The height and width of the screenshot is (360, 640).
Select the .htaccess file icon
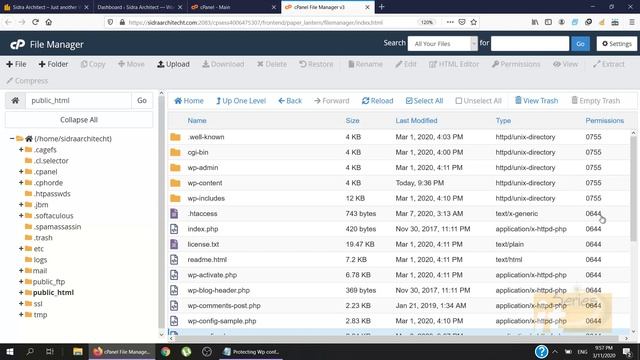(x=174, y=213)
